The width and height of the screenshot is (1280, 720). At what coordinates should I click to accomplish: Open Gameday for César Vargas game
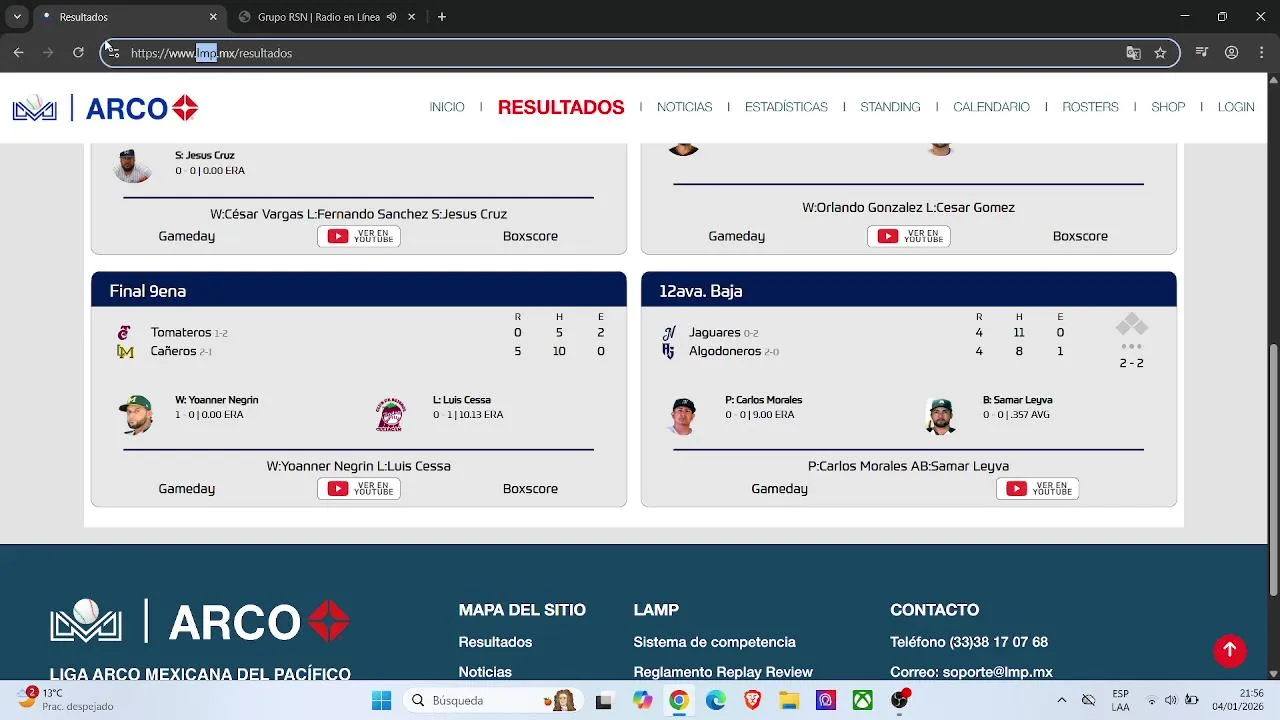click(x=186, y=236)
